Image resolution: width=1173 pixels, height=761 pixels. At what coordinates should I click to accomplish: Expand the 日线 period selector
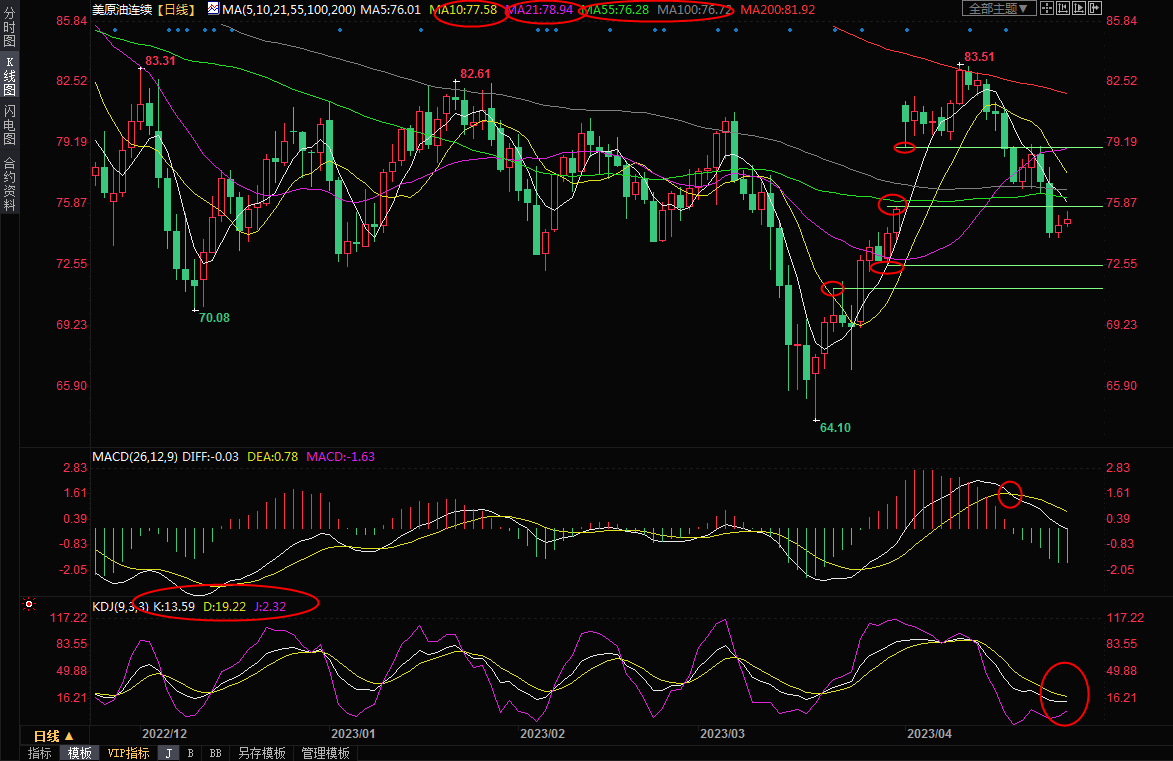click(54, 735)
